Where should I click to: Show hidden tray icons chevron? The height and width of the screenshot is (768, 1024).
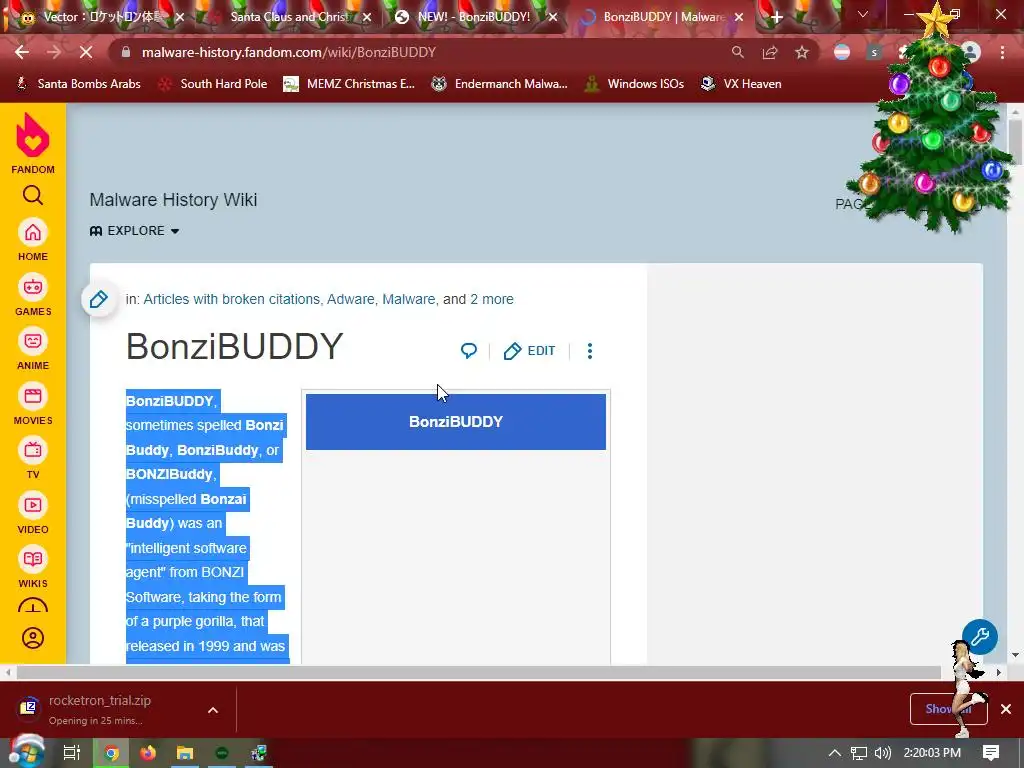[835, 753]
